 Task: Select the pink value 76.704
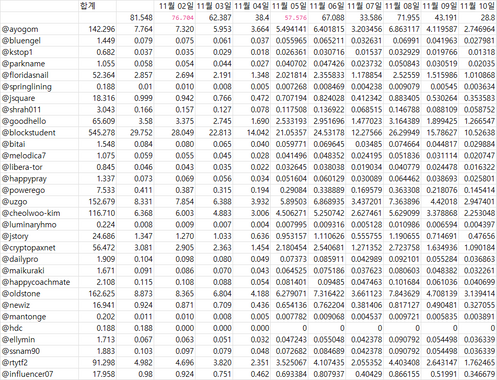point(183,18)
